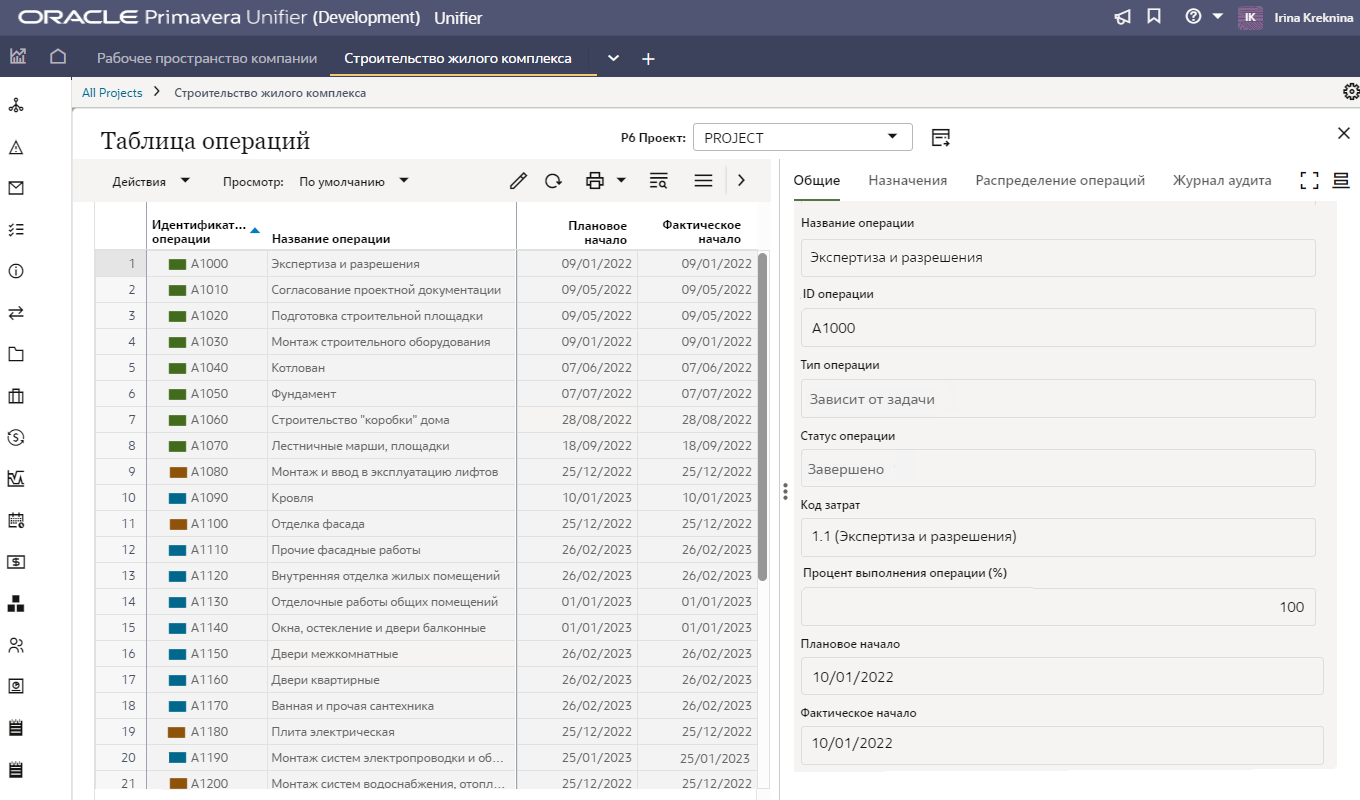Open the P6 Проект PROJECT combo box
The height and width of the screenshot is (800, 1360).
(x=802, y=137)
